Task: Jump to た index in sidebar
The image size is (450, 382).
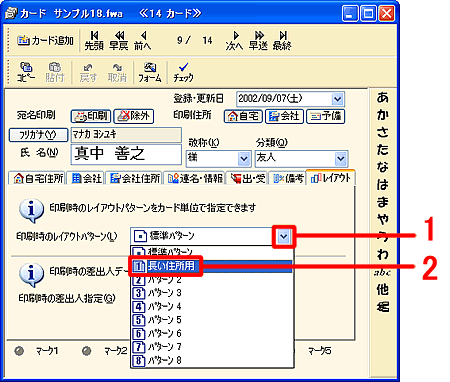Action: pos(382,149)
